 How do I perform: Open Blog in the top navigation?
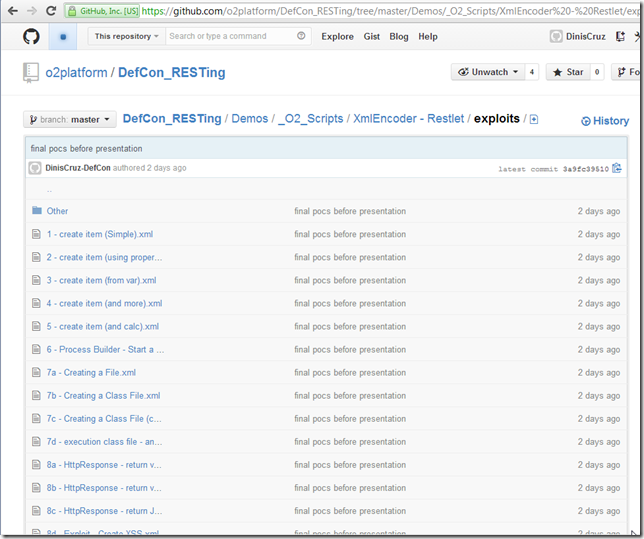pyautogui.click(x=399, y=37)
